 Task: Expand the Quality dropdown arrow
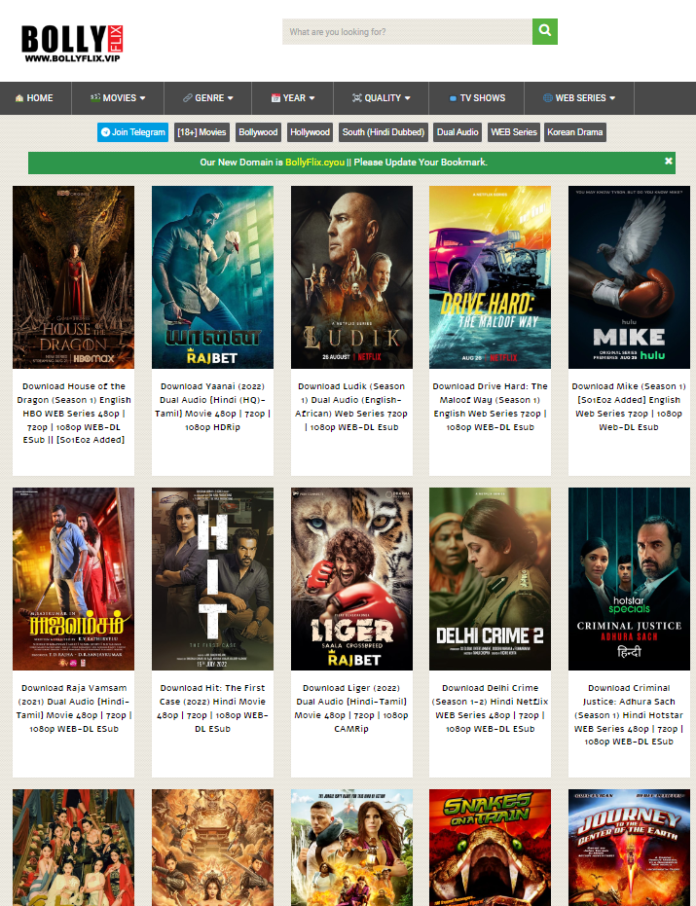coord(407,98)
